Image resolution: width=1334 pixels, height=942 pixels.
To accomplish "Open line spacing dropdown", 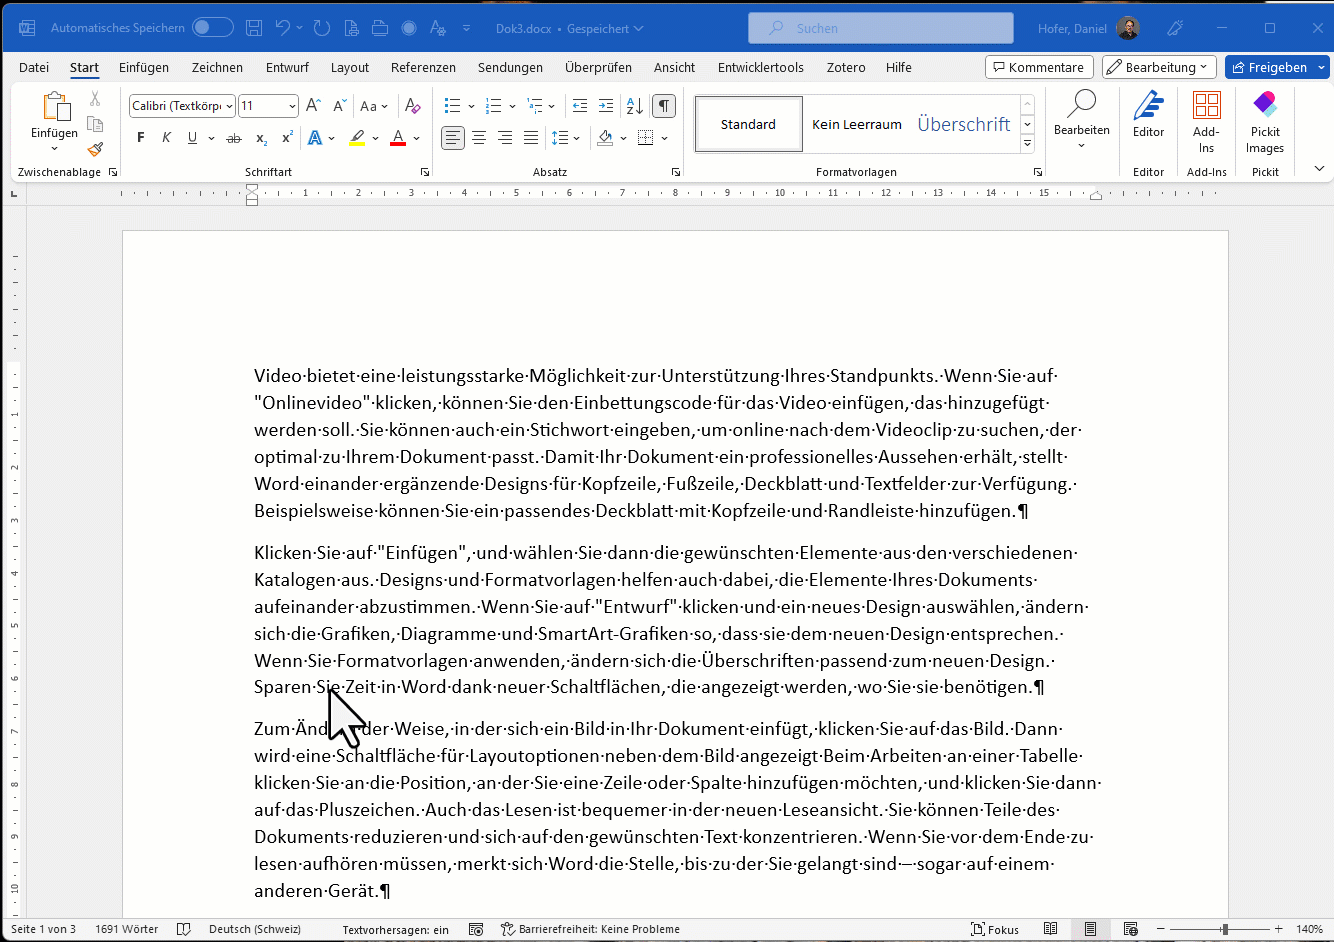I will (x=566, y=138).
